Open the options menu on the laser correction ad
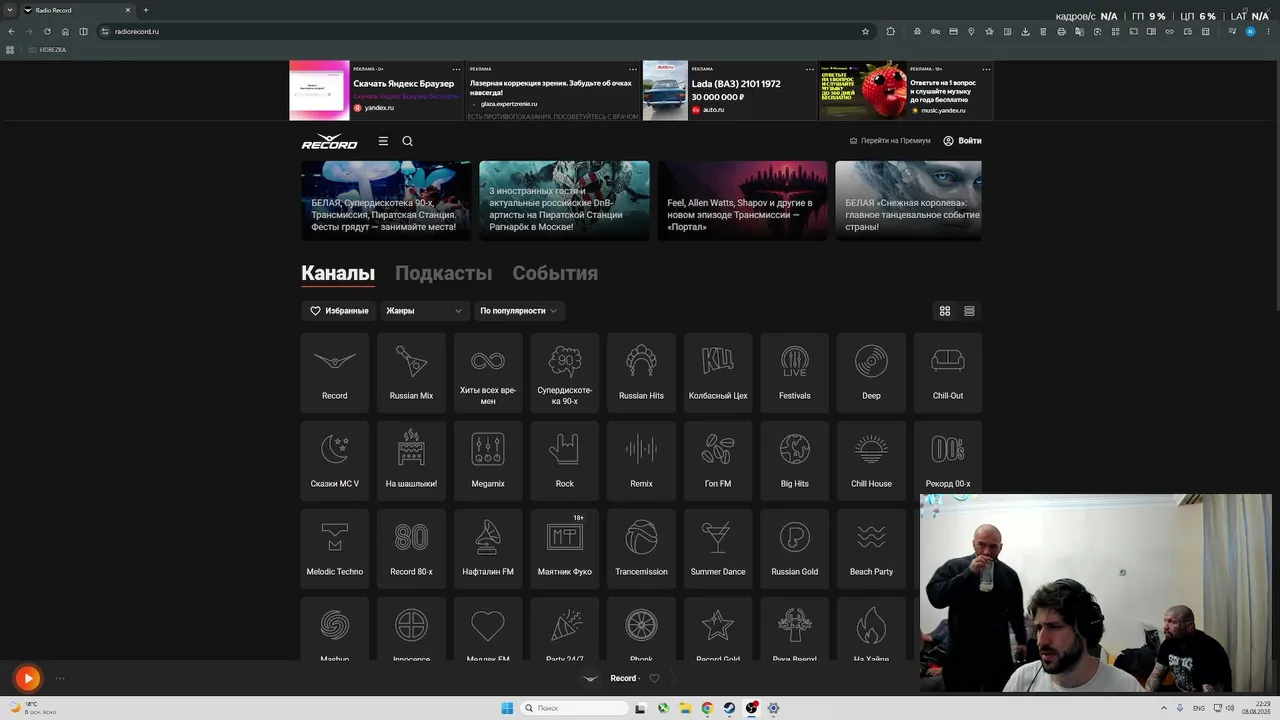Viewport: 1280px width, 720px height. [633, 69]
